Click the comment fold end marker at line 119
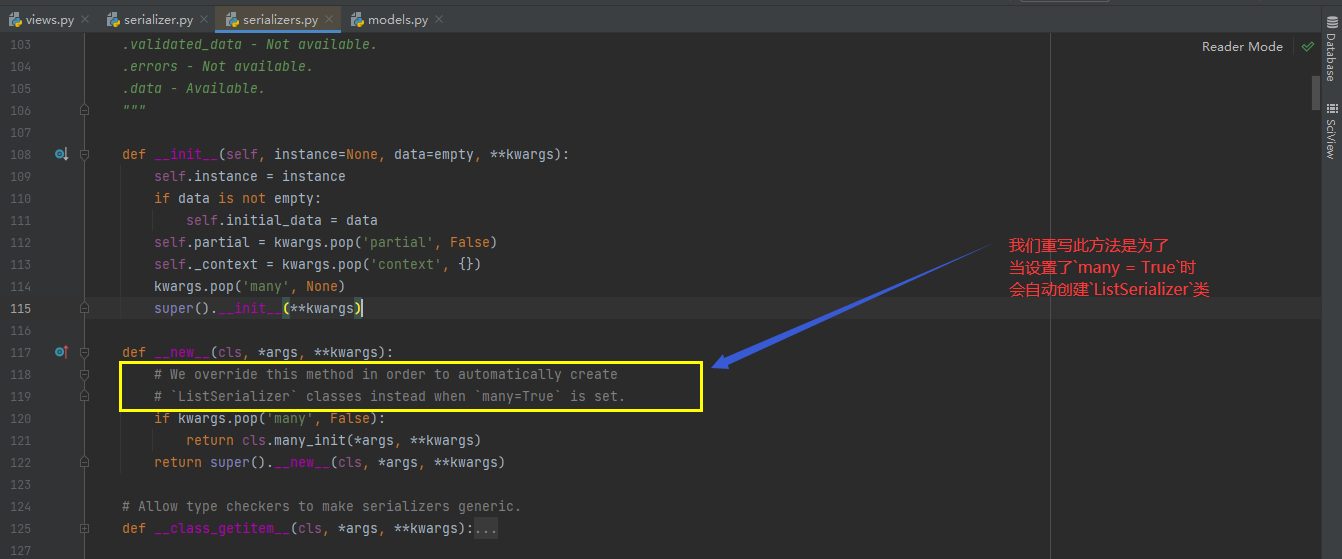This screenshot has width=1342, height=559. point(85,396)
